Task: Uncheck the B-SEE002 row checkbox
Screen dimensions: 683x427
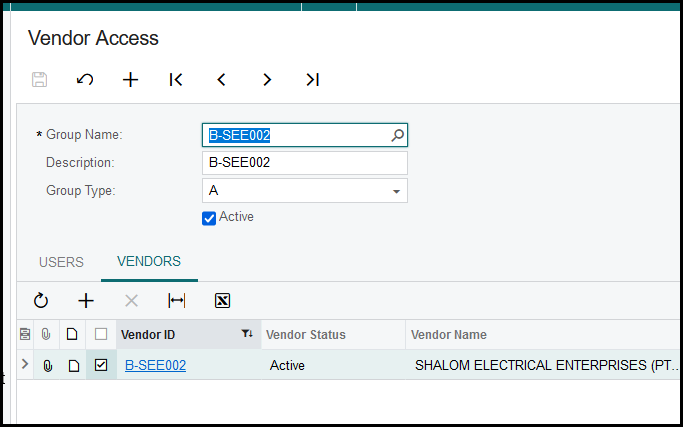Action: tap(101, 366)
